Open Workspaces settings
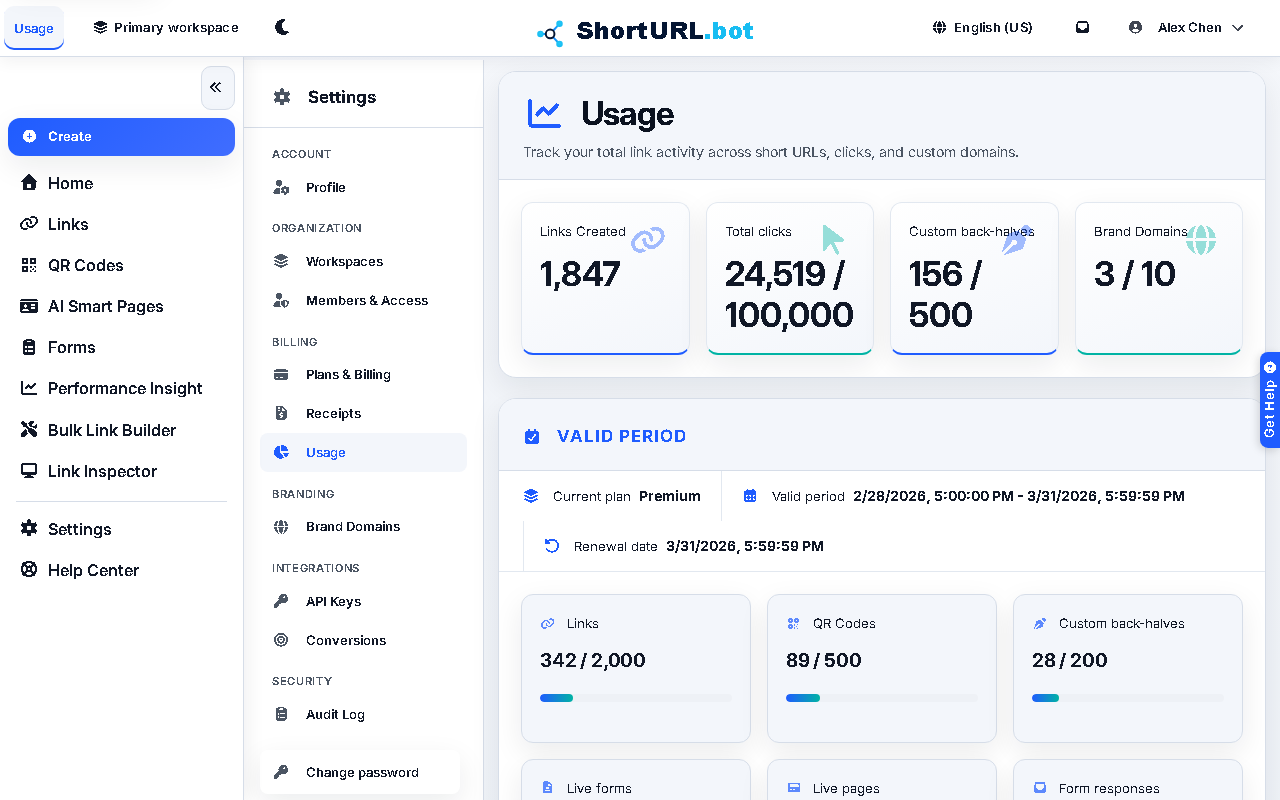Viewport: 1280px width, 800px height. point(363,262)
